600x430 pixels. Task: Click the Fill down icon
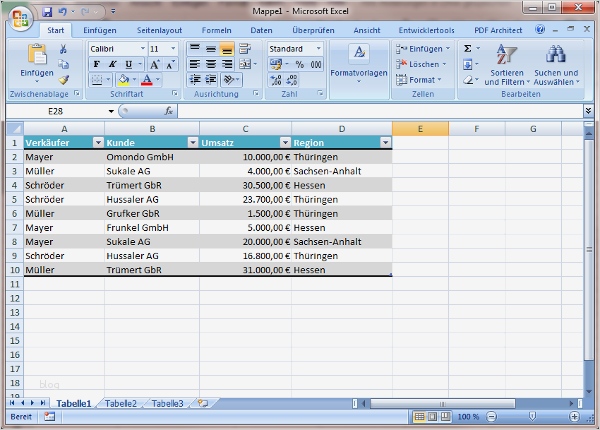tap(468, 64)
